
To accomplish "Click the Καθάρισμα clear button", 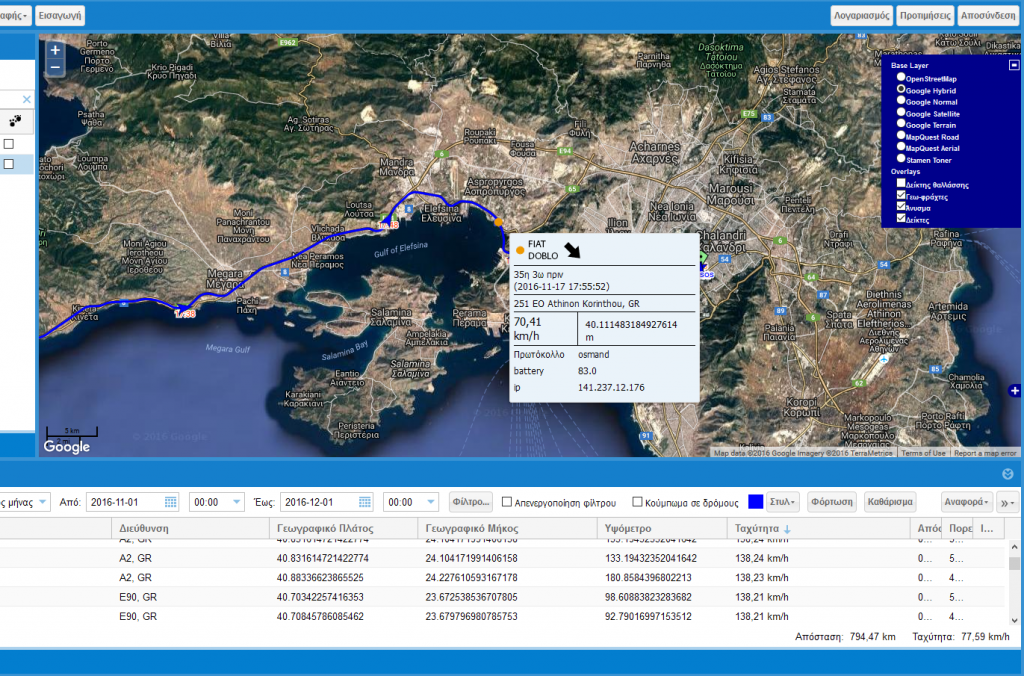I will click(x=889, y=502).
